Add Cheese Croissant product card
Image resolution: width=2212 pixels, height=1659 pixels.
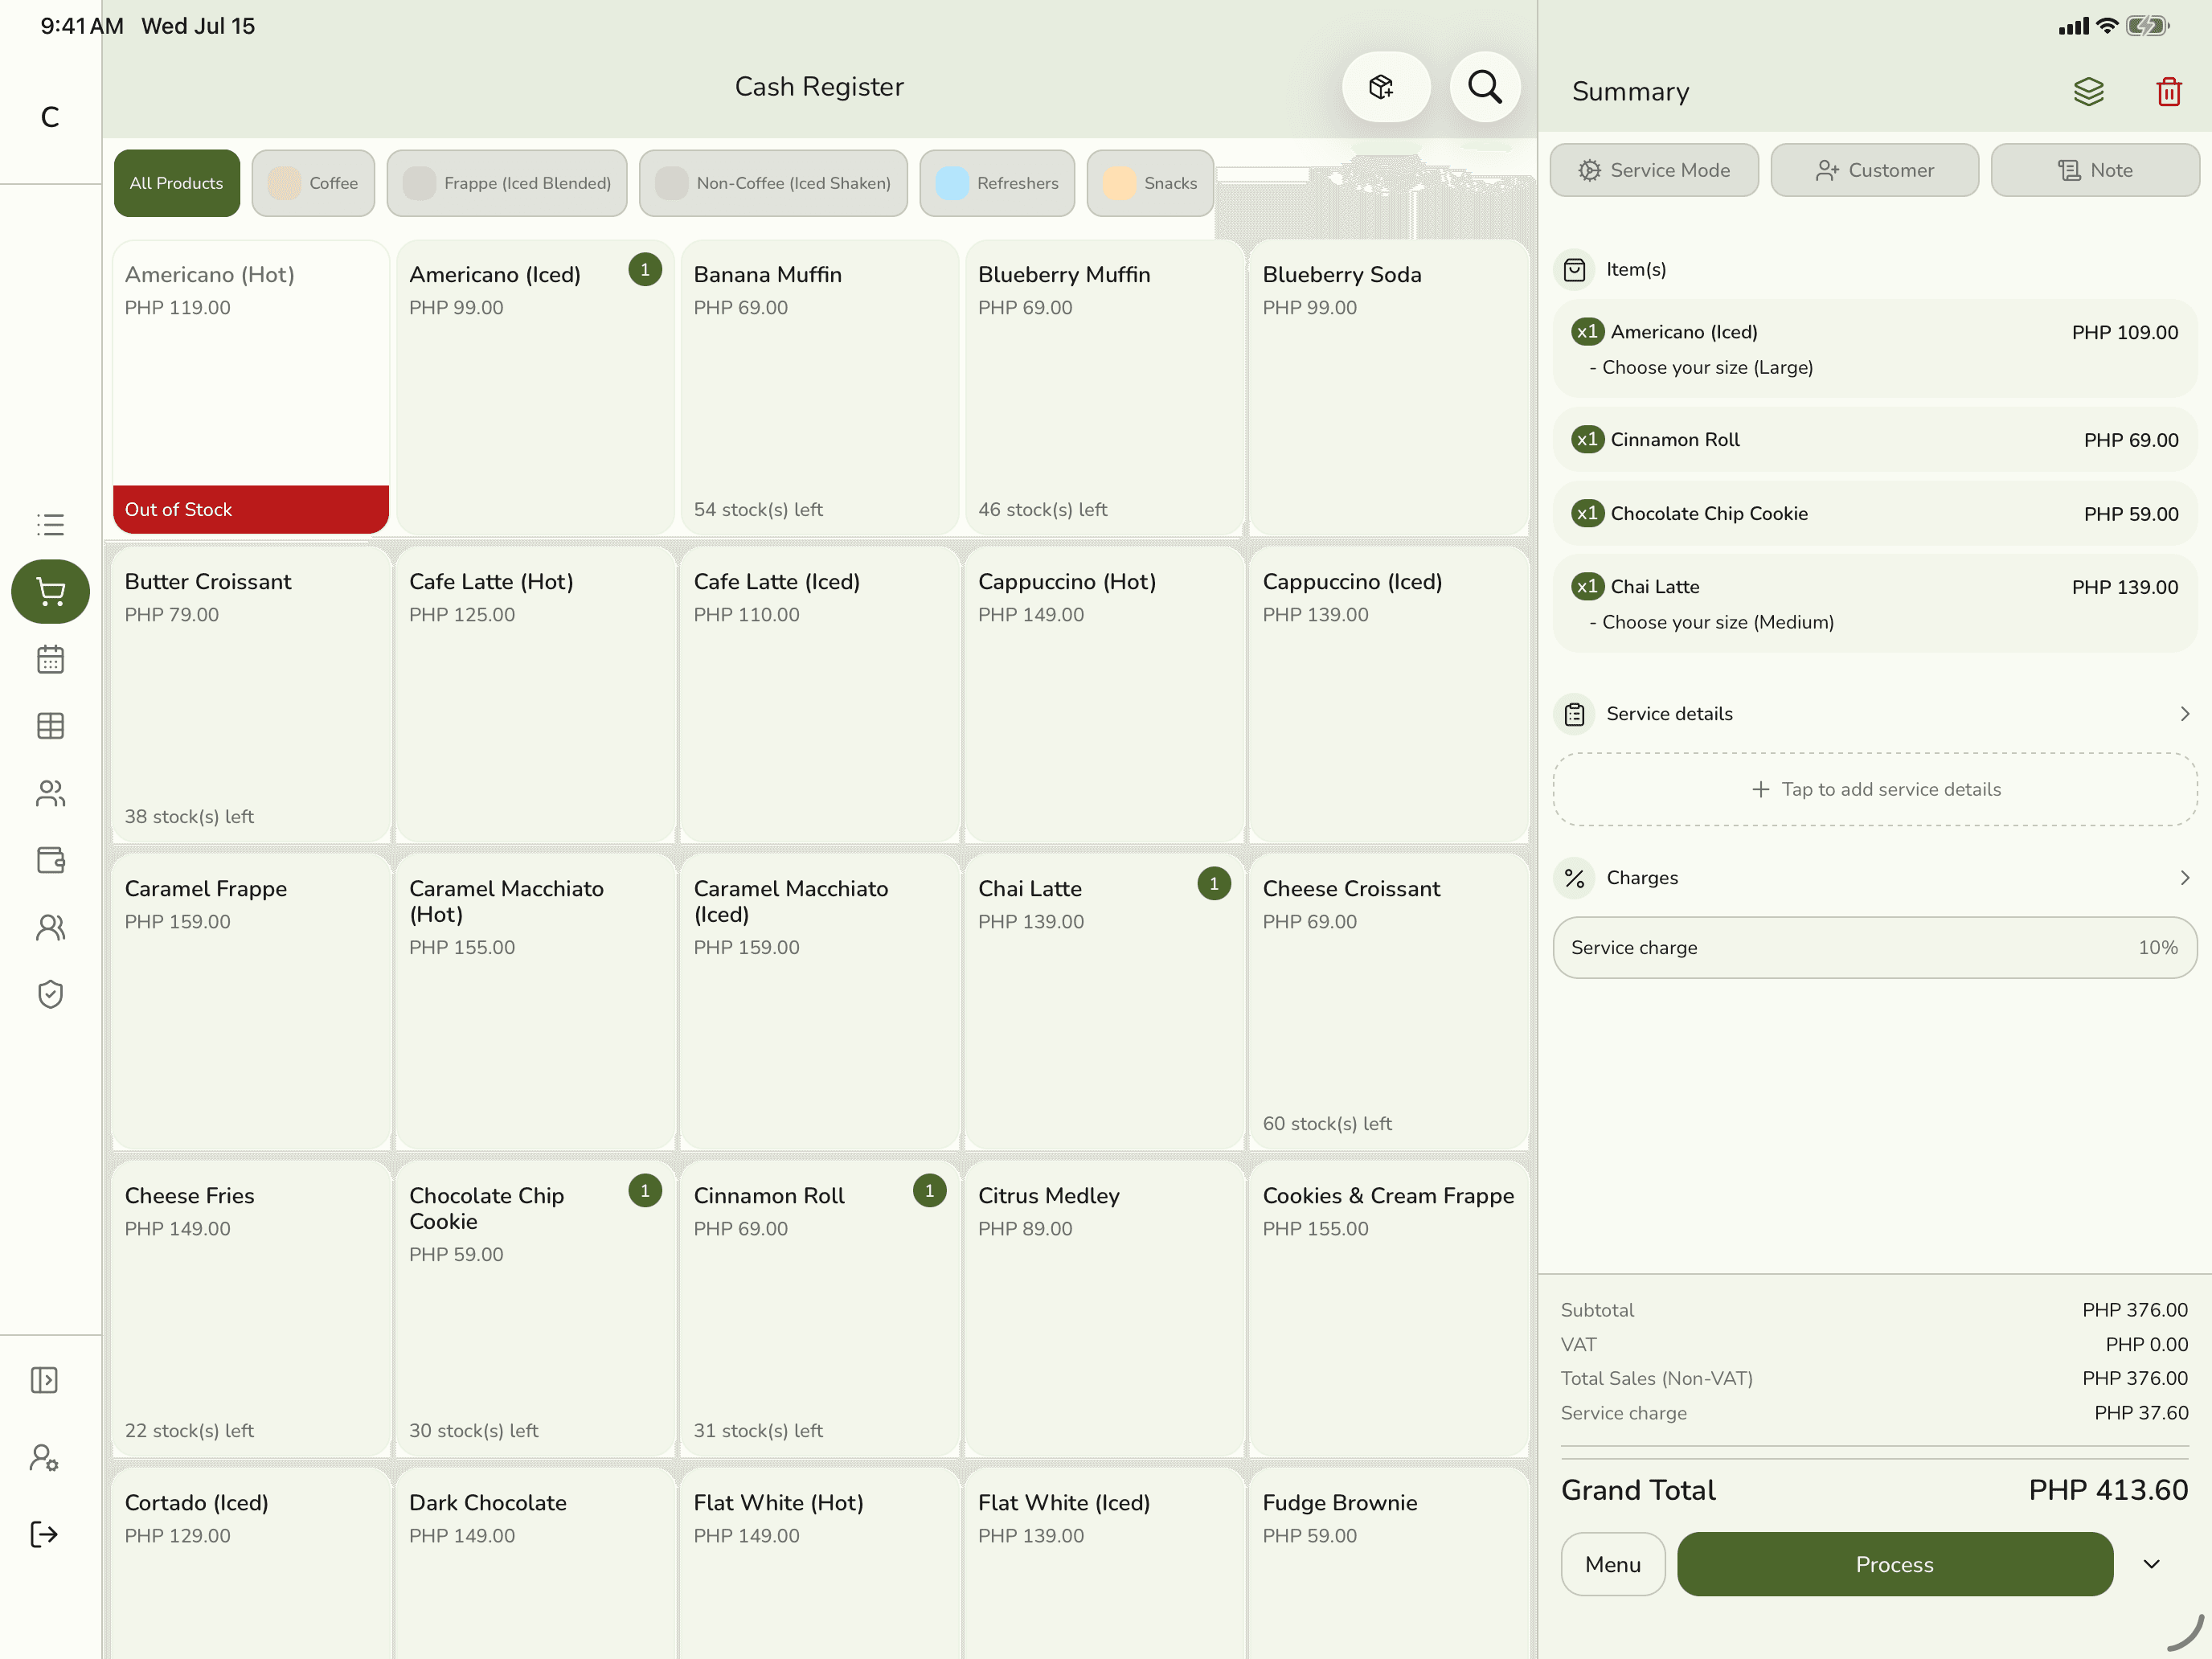coord(1389,1001)
